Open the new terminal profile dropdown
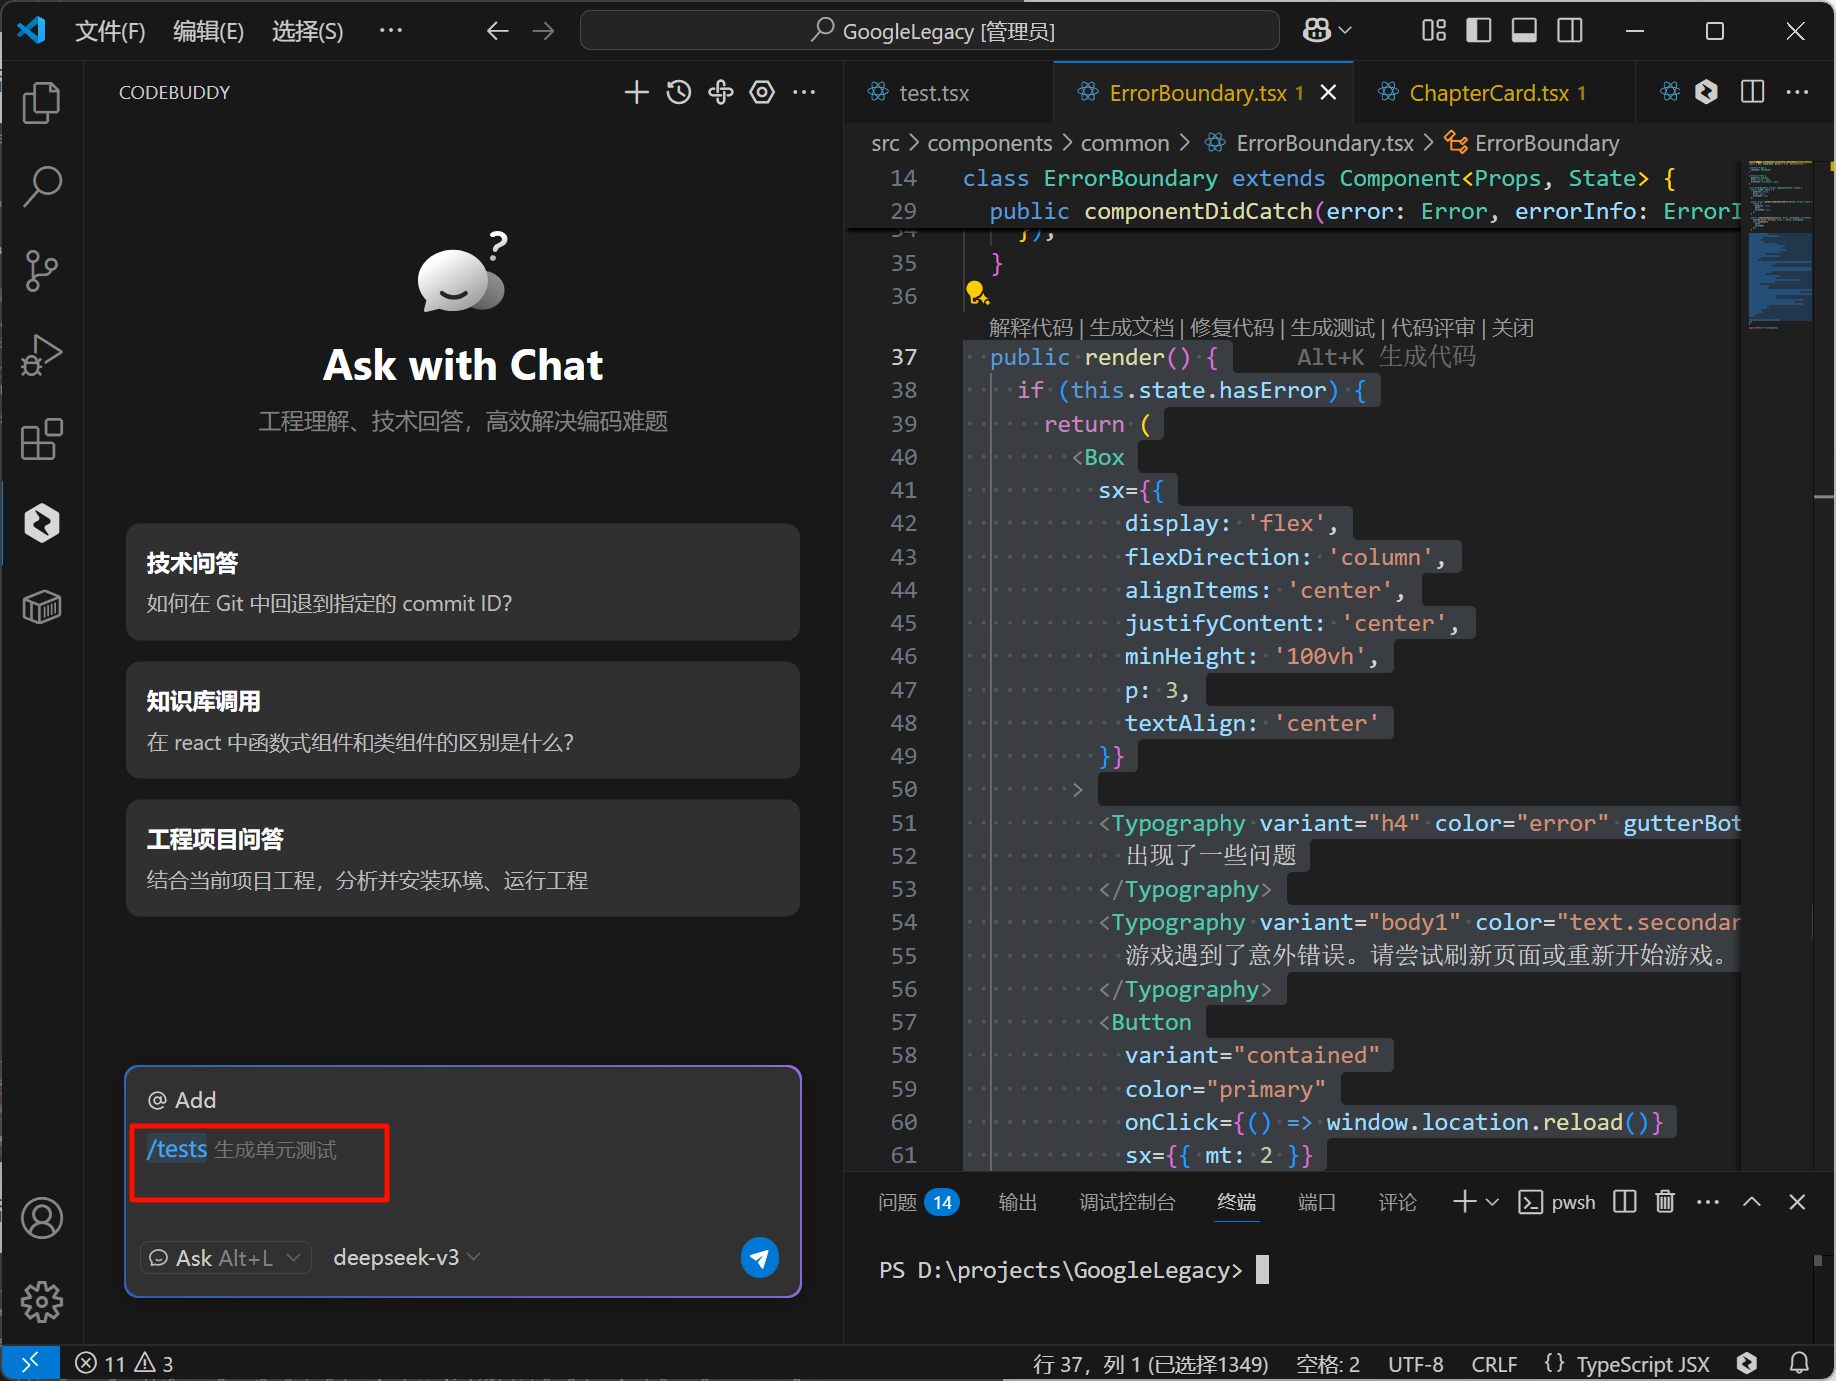Viewport: 1836px width, 1381px height. coord(1493,1202)
